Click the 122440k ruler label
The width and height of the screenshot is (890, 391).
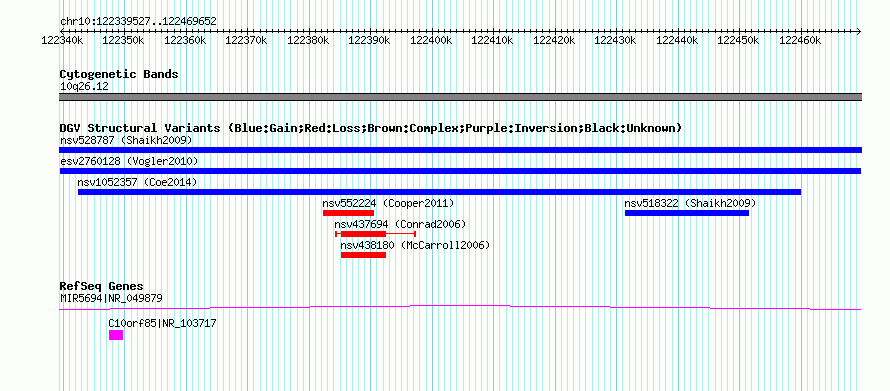[x=678, y=41]
